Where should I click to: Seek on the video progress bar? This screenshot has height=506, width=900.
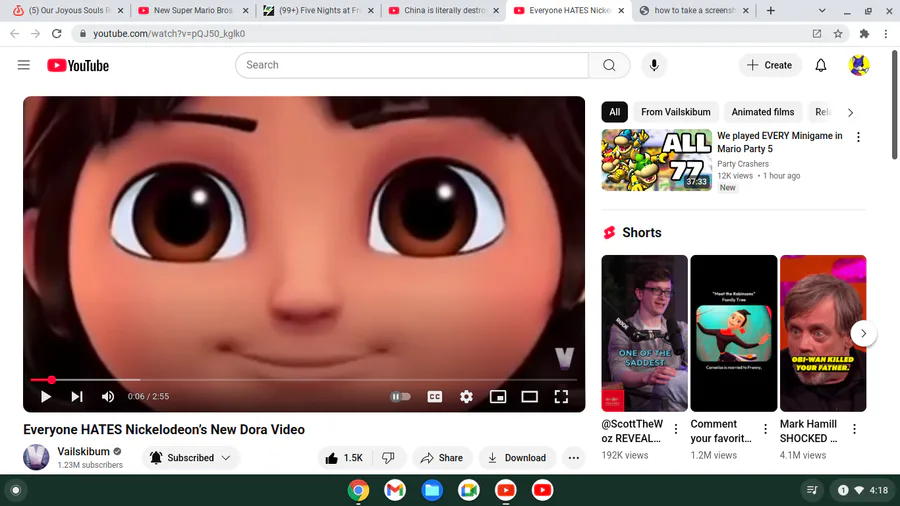point(304,380)
